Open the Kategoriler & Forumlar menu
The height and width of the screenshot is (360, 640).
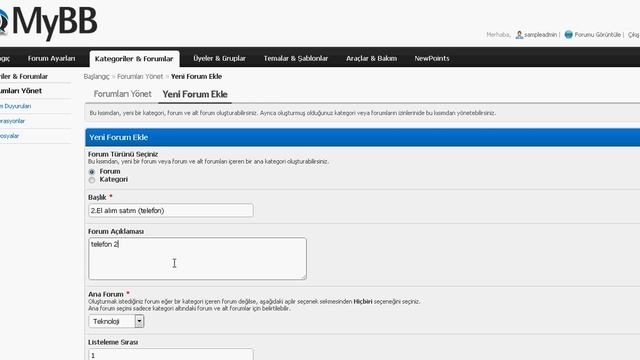coord(134,59)
